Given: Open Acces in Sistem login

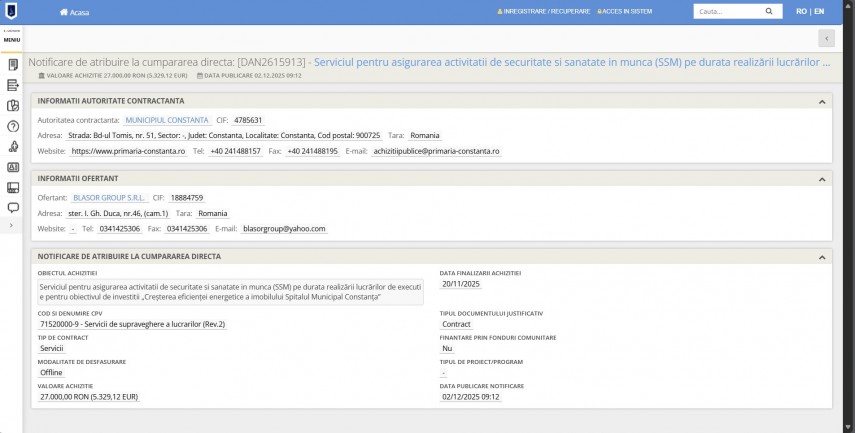Looking at the screenshot, I should (626, 12).
